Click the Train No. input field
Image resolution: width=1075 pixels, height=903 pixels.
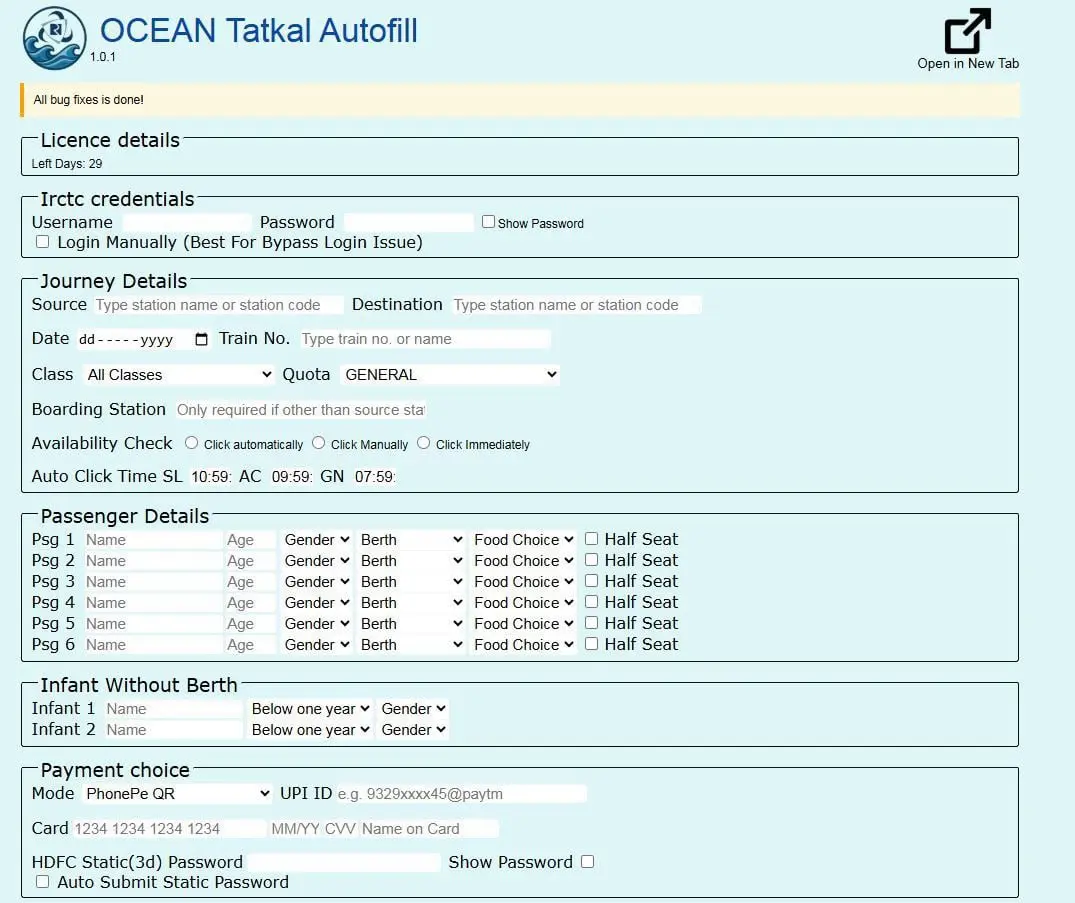coord(424,339)
